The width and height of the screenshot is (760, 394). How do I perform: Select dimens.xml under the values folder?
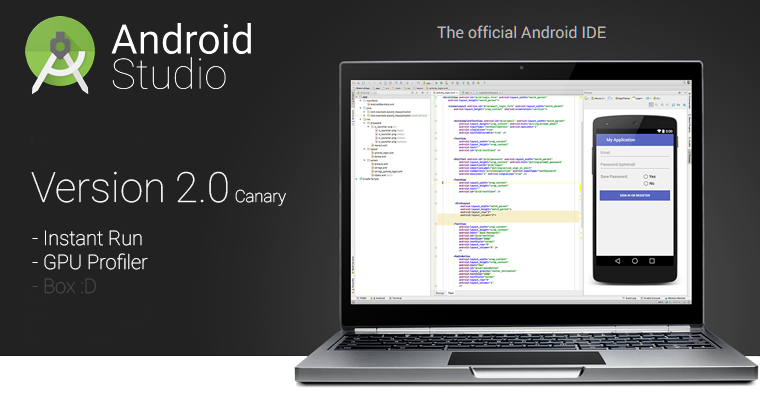tap(380, 164)
